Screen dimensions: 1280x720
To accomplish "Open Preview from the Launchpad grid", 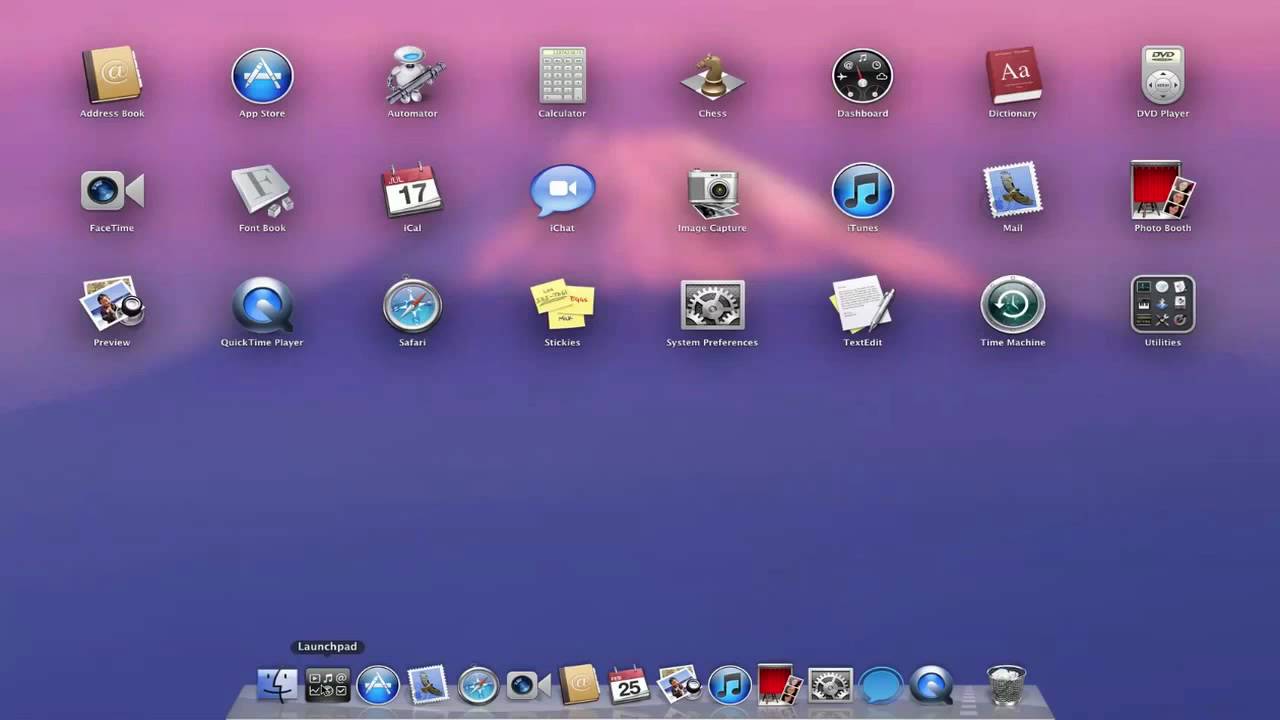I will pos(112,305).
